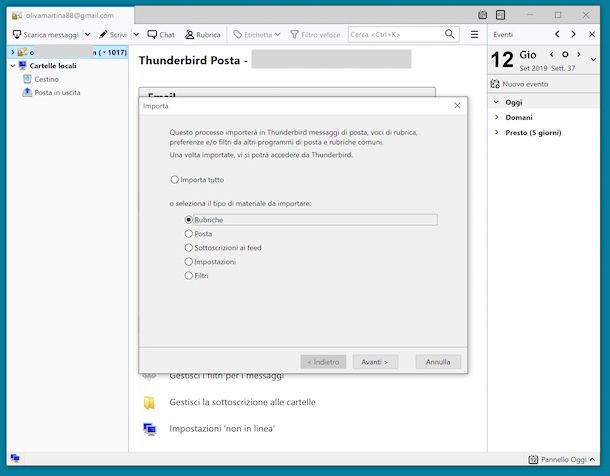Click the Avanti next button
This screenshot has height=476, width=610.
pyautogui.click(x=375, y=362)
